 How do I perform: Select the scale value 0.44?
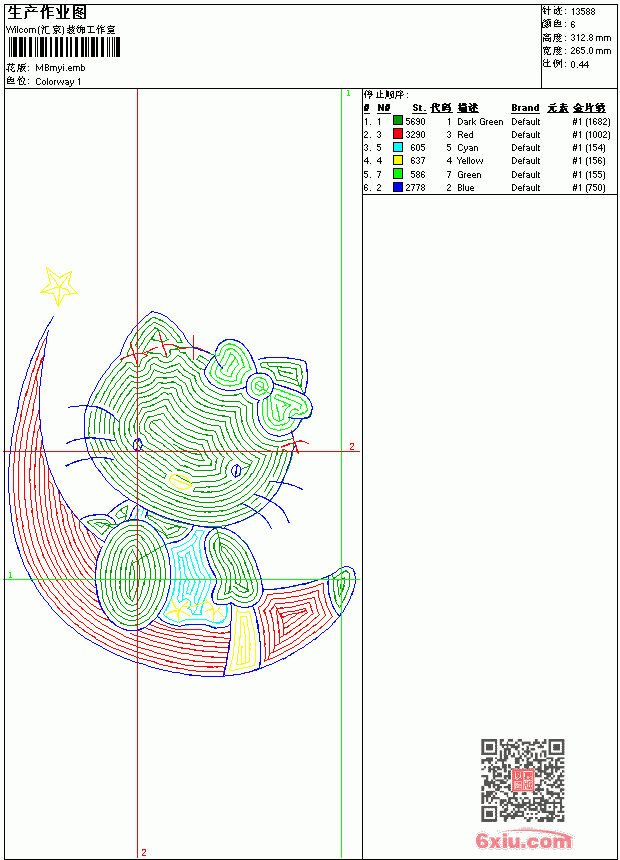tap(579, 65)
